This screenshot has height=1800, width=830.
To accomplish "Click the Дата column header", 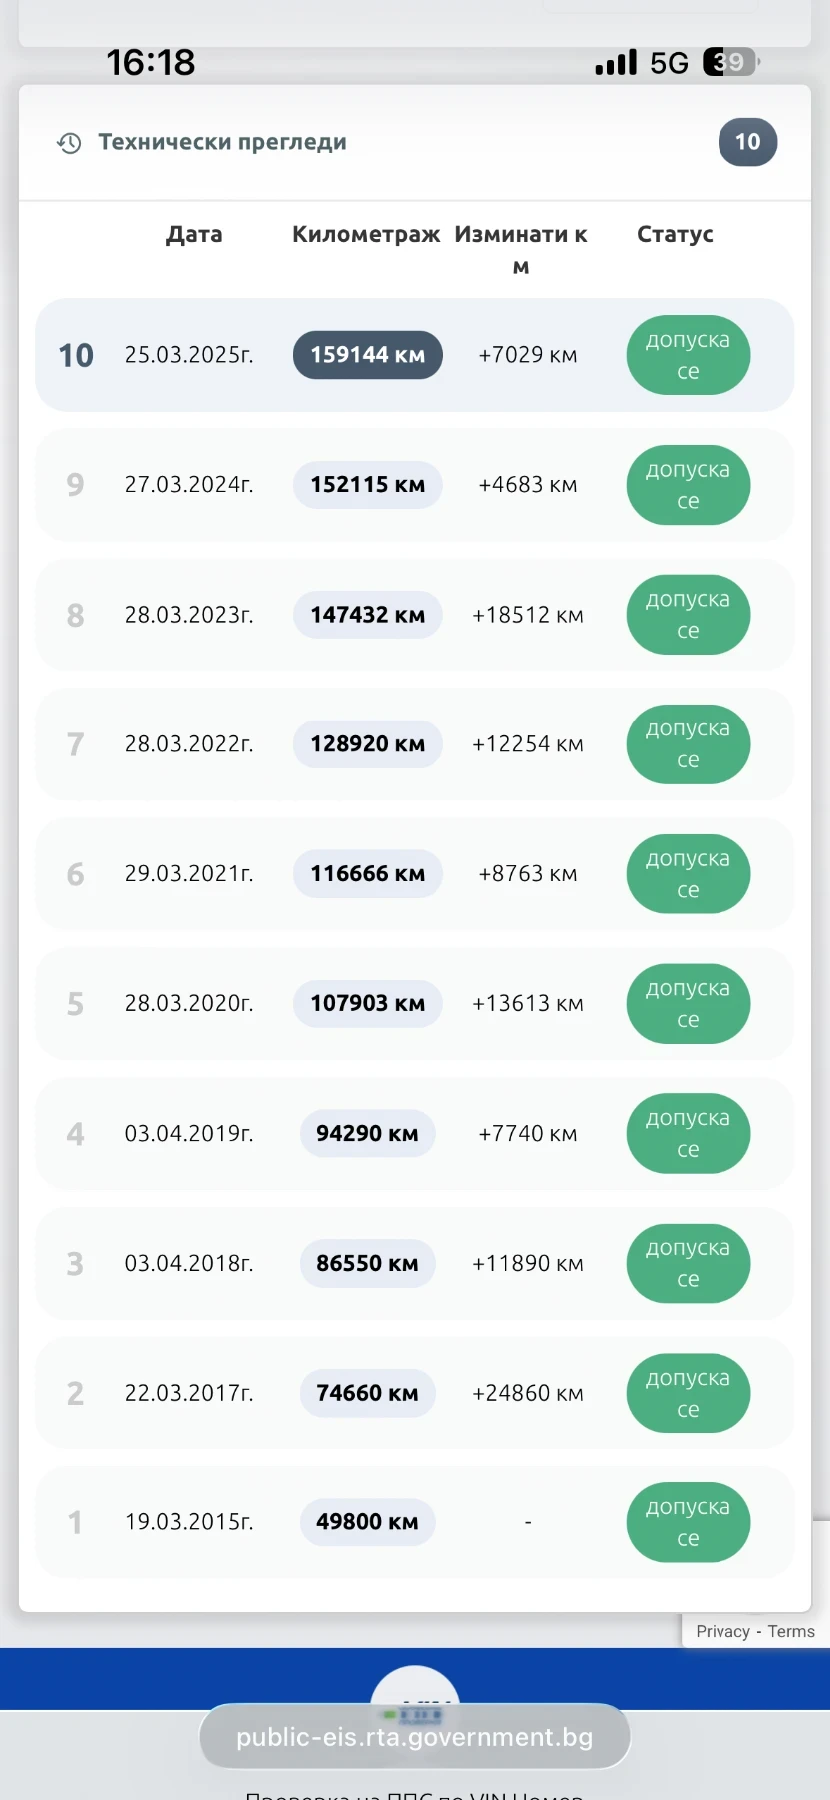I will (194, 234).
